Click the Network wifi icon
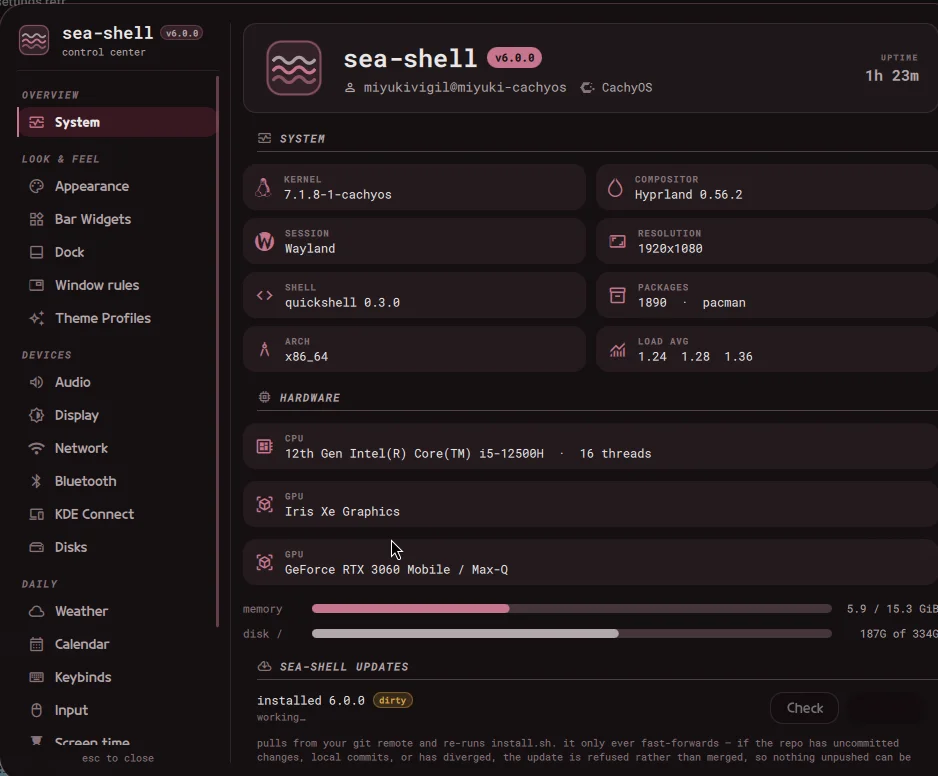Image resolution: width=938 pixels, height=776 pixels. click(36, 448)
